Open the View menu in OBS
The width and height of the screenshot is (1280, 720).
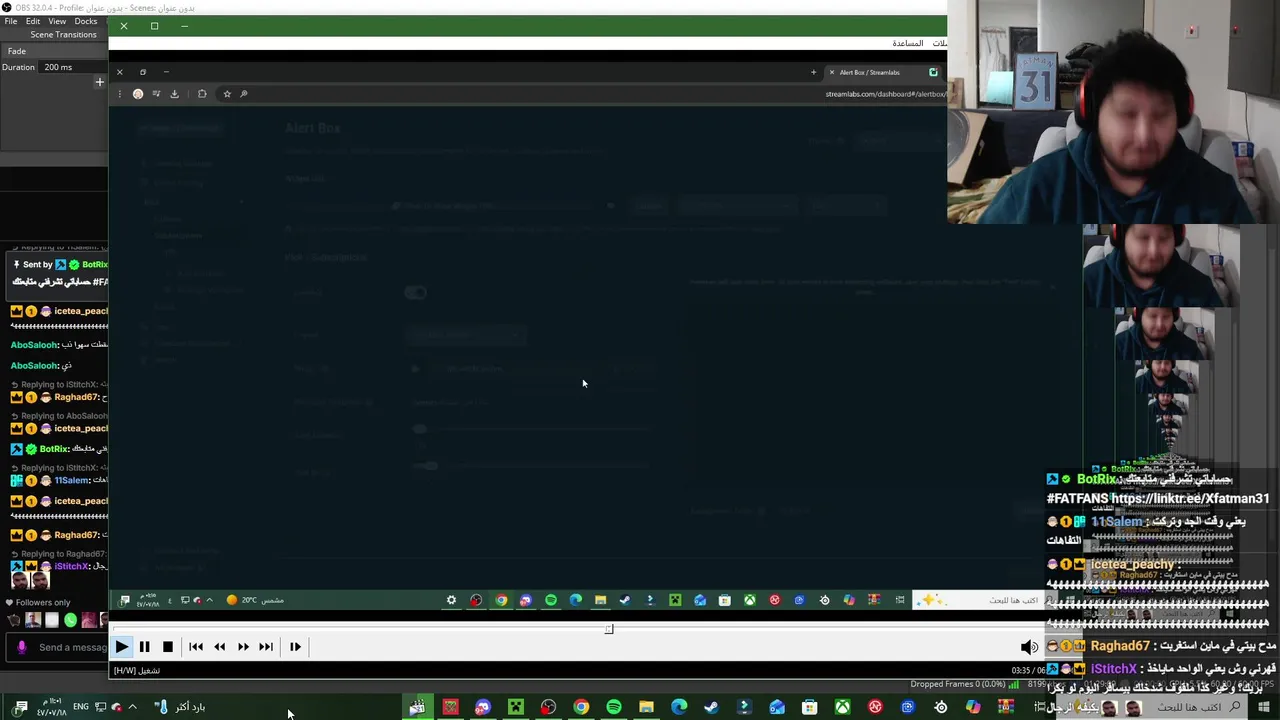point(57,21)
